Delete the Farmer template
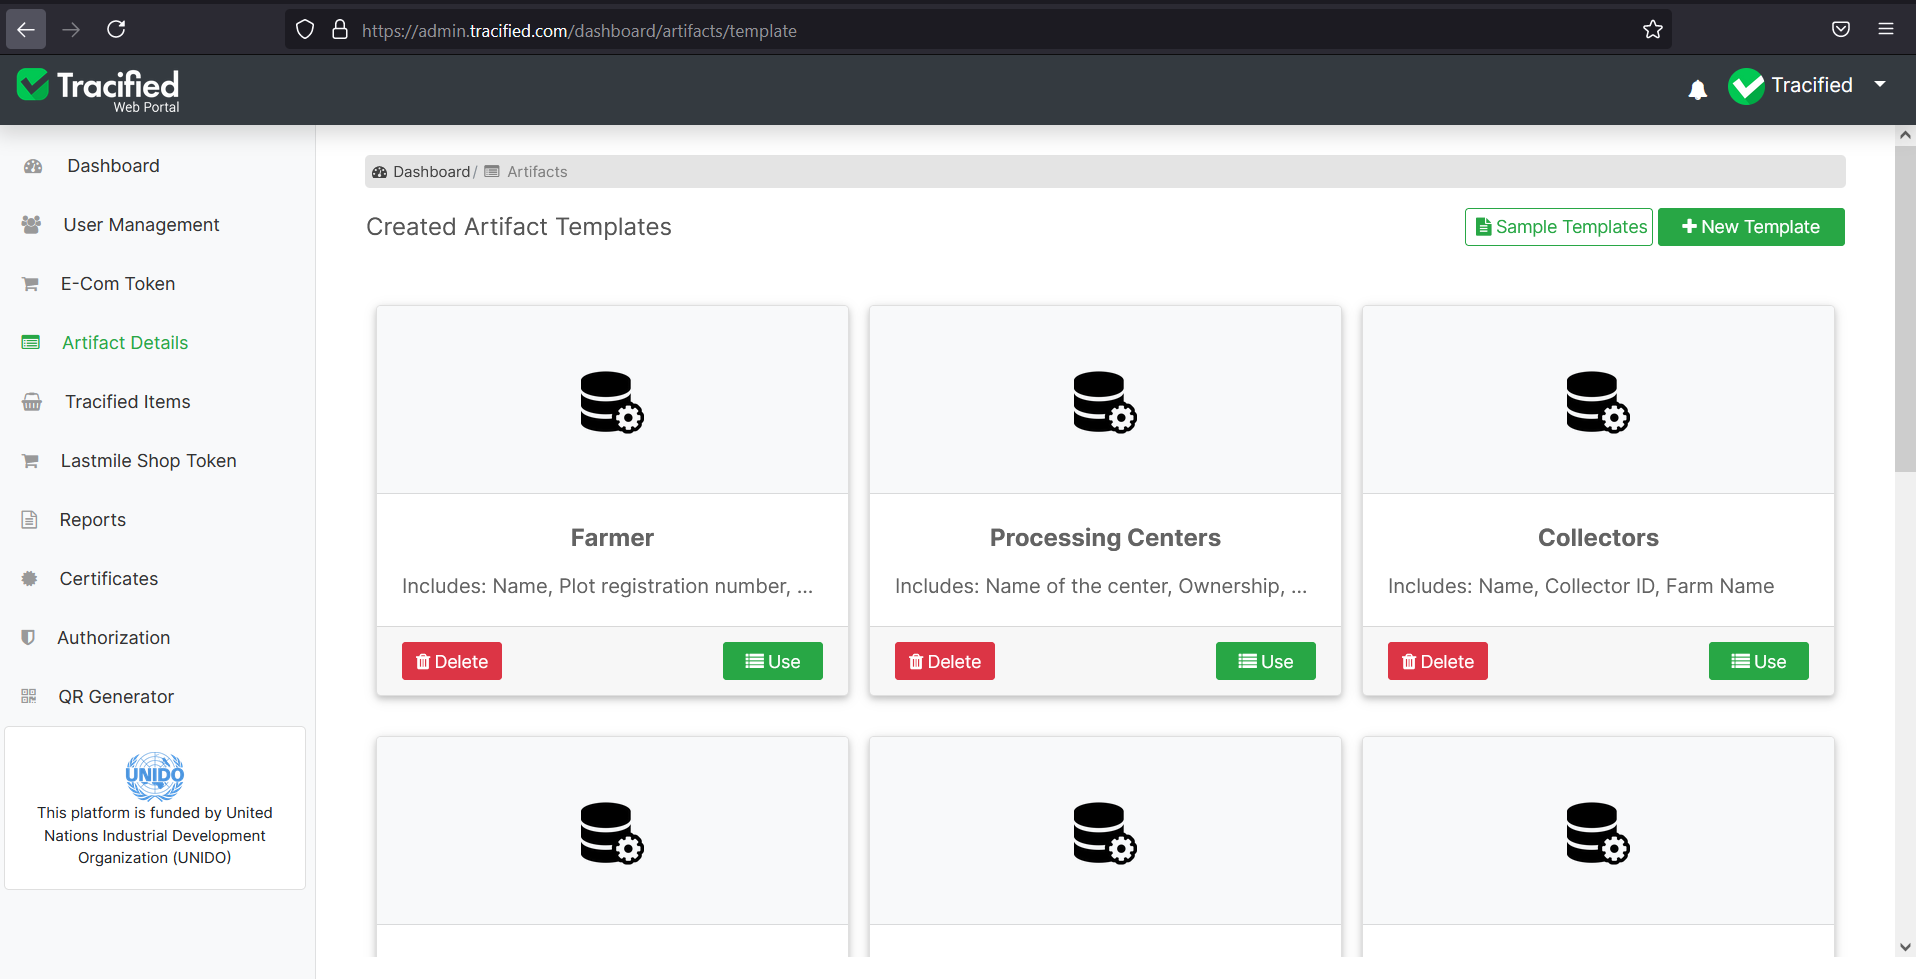Image resolution: width=1916 pixels, height=979 pixels. click(x=452, y=661)
